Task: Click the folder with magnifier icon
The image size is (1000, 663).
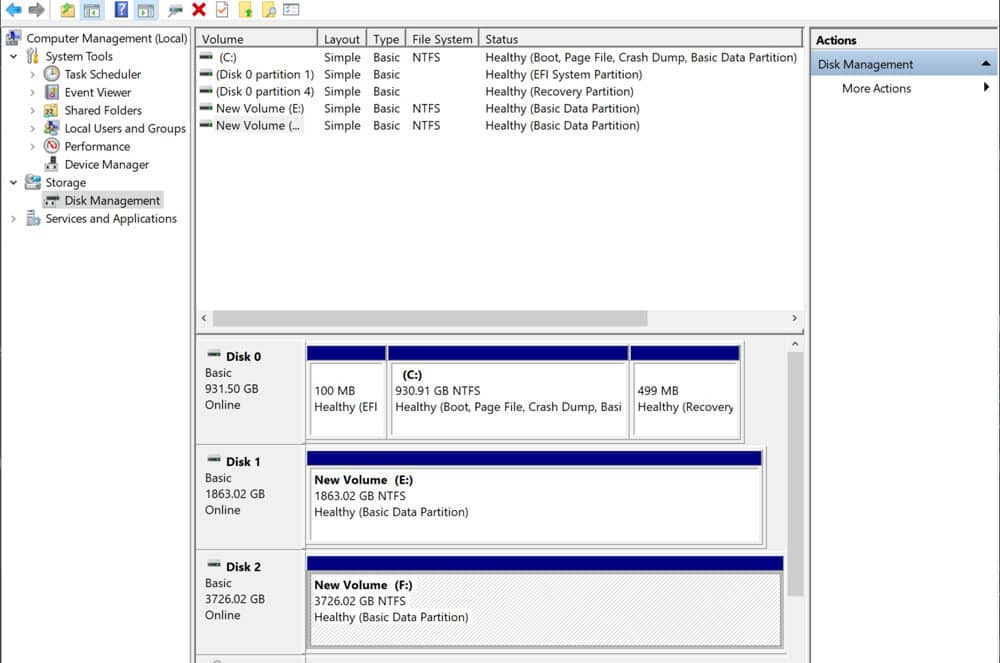Action: pyautogui.click(x=268, y=10)
